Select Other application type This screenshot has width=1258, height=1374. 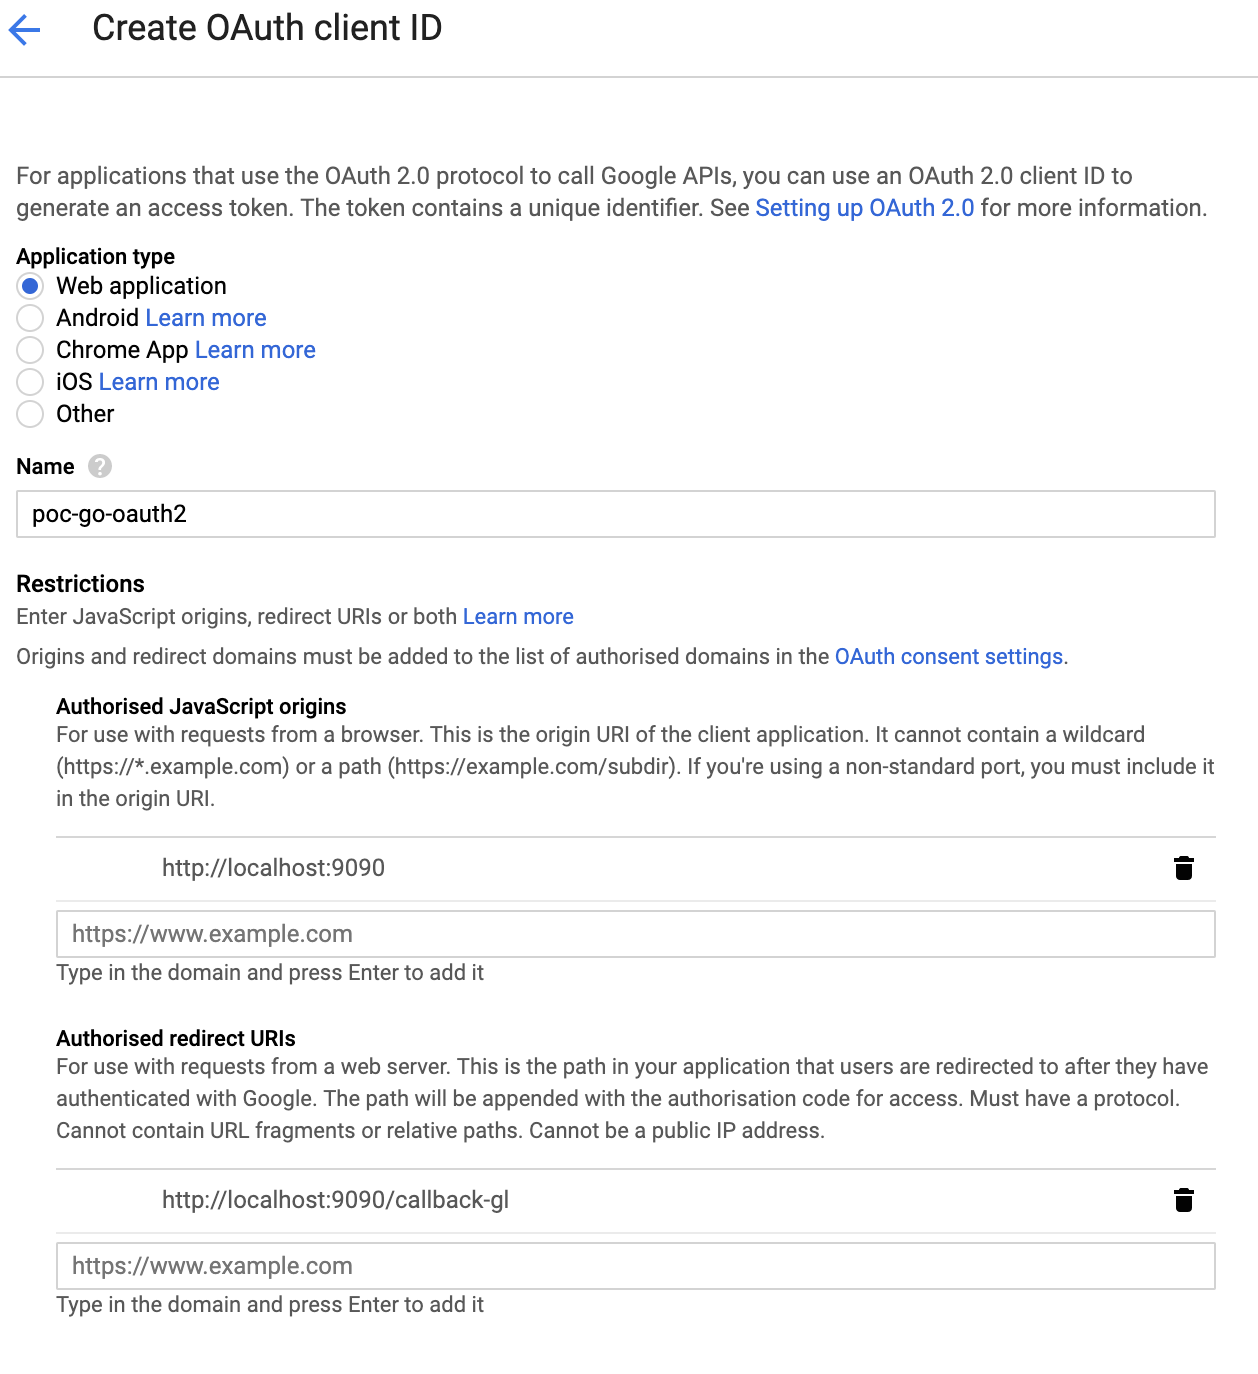pos(30,414)
